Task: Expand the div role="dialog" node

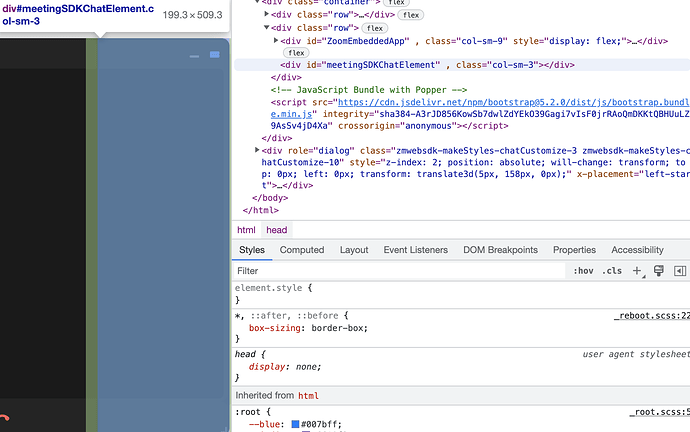Action: pyautogui.click(x=257, y=150)
